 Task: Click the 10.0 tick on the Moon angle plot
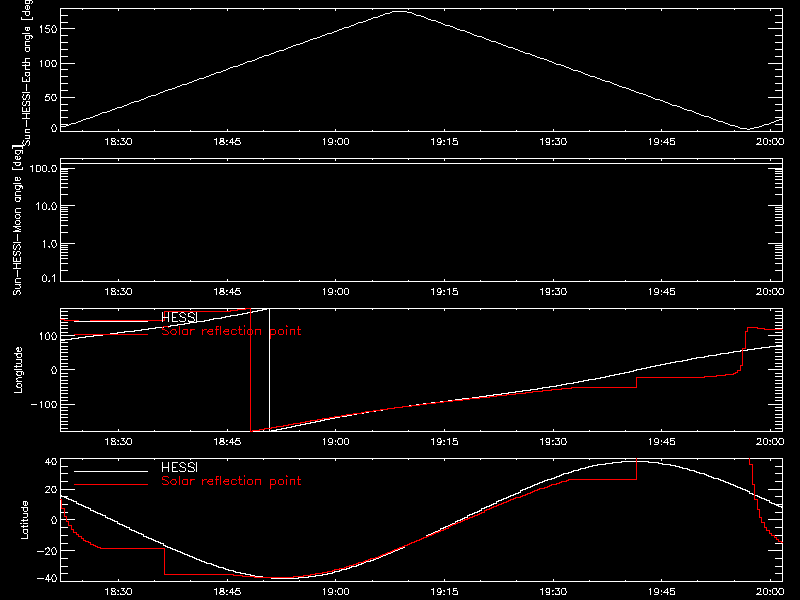tap(46, 207)
